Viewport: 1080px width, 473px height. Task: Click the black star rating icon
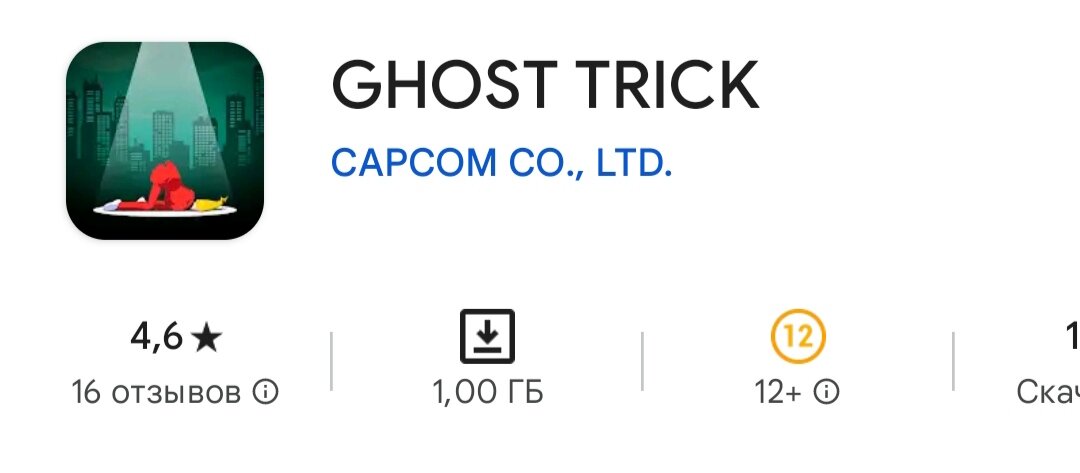pyautogui.click(x=206, y=339)
